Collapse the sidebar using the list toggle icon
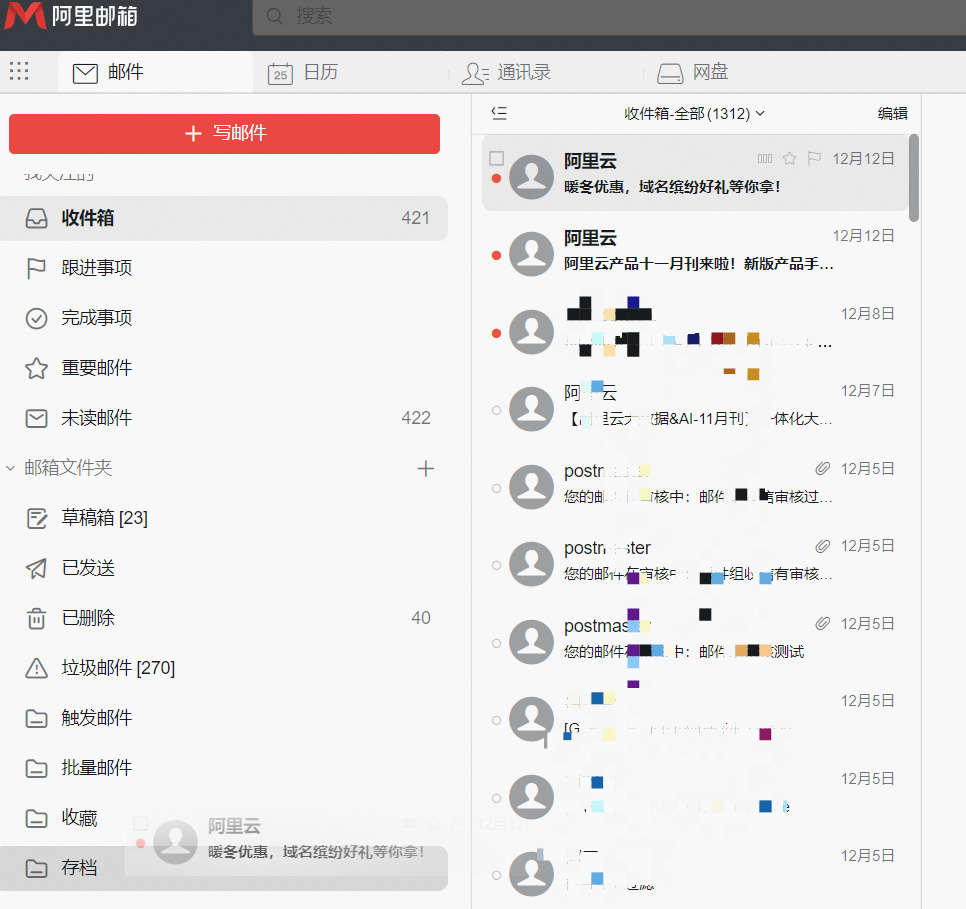The width and height of the screenshot is (966, 909). pyautogui.click(x=499, y=113)
